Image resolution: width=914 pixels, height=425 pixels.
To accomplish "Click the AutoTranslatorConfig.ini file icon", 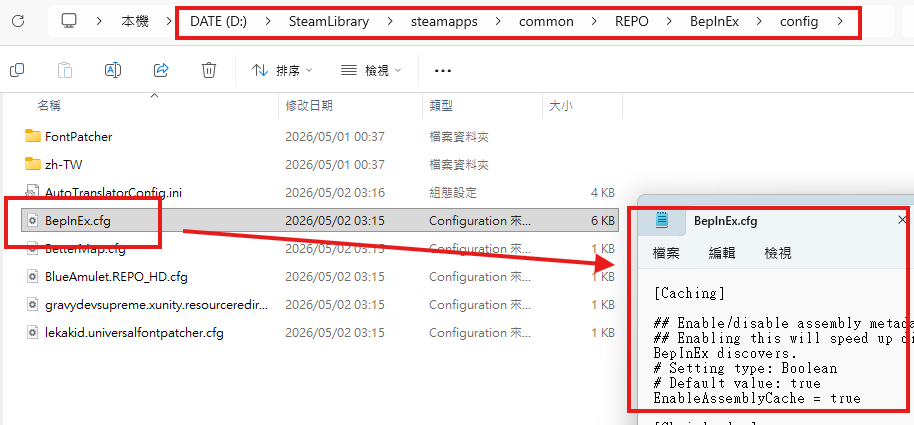I will (x=33, y=192).
